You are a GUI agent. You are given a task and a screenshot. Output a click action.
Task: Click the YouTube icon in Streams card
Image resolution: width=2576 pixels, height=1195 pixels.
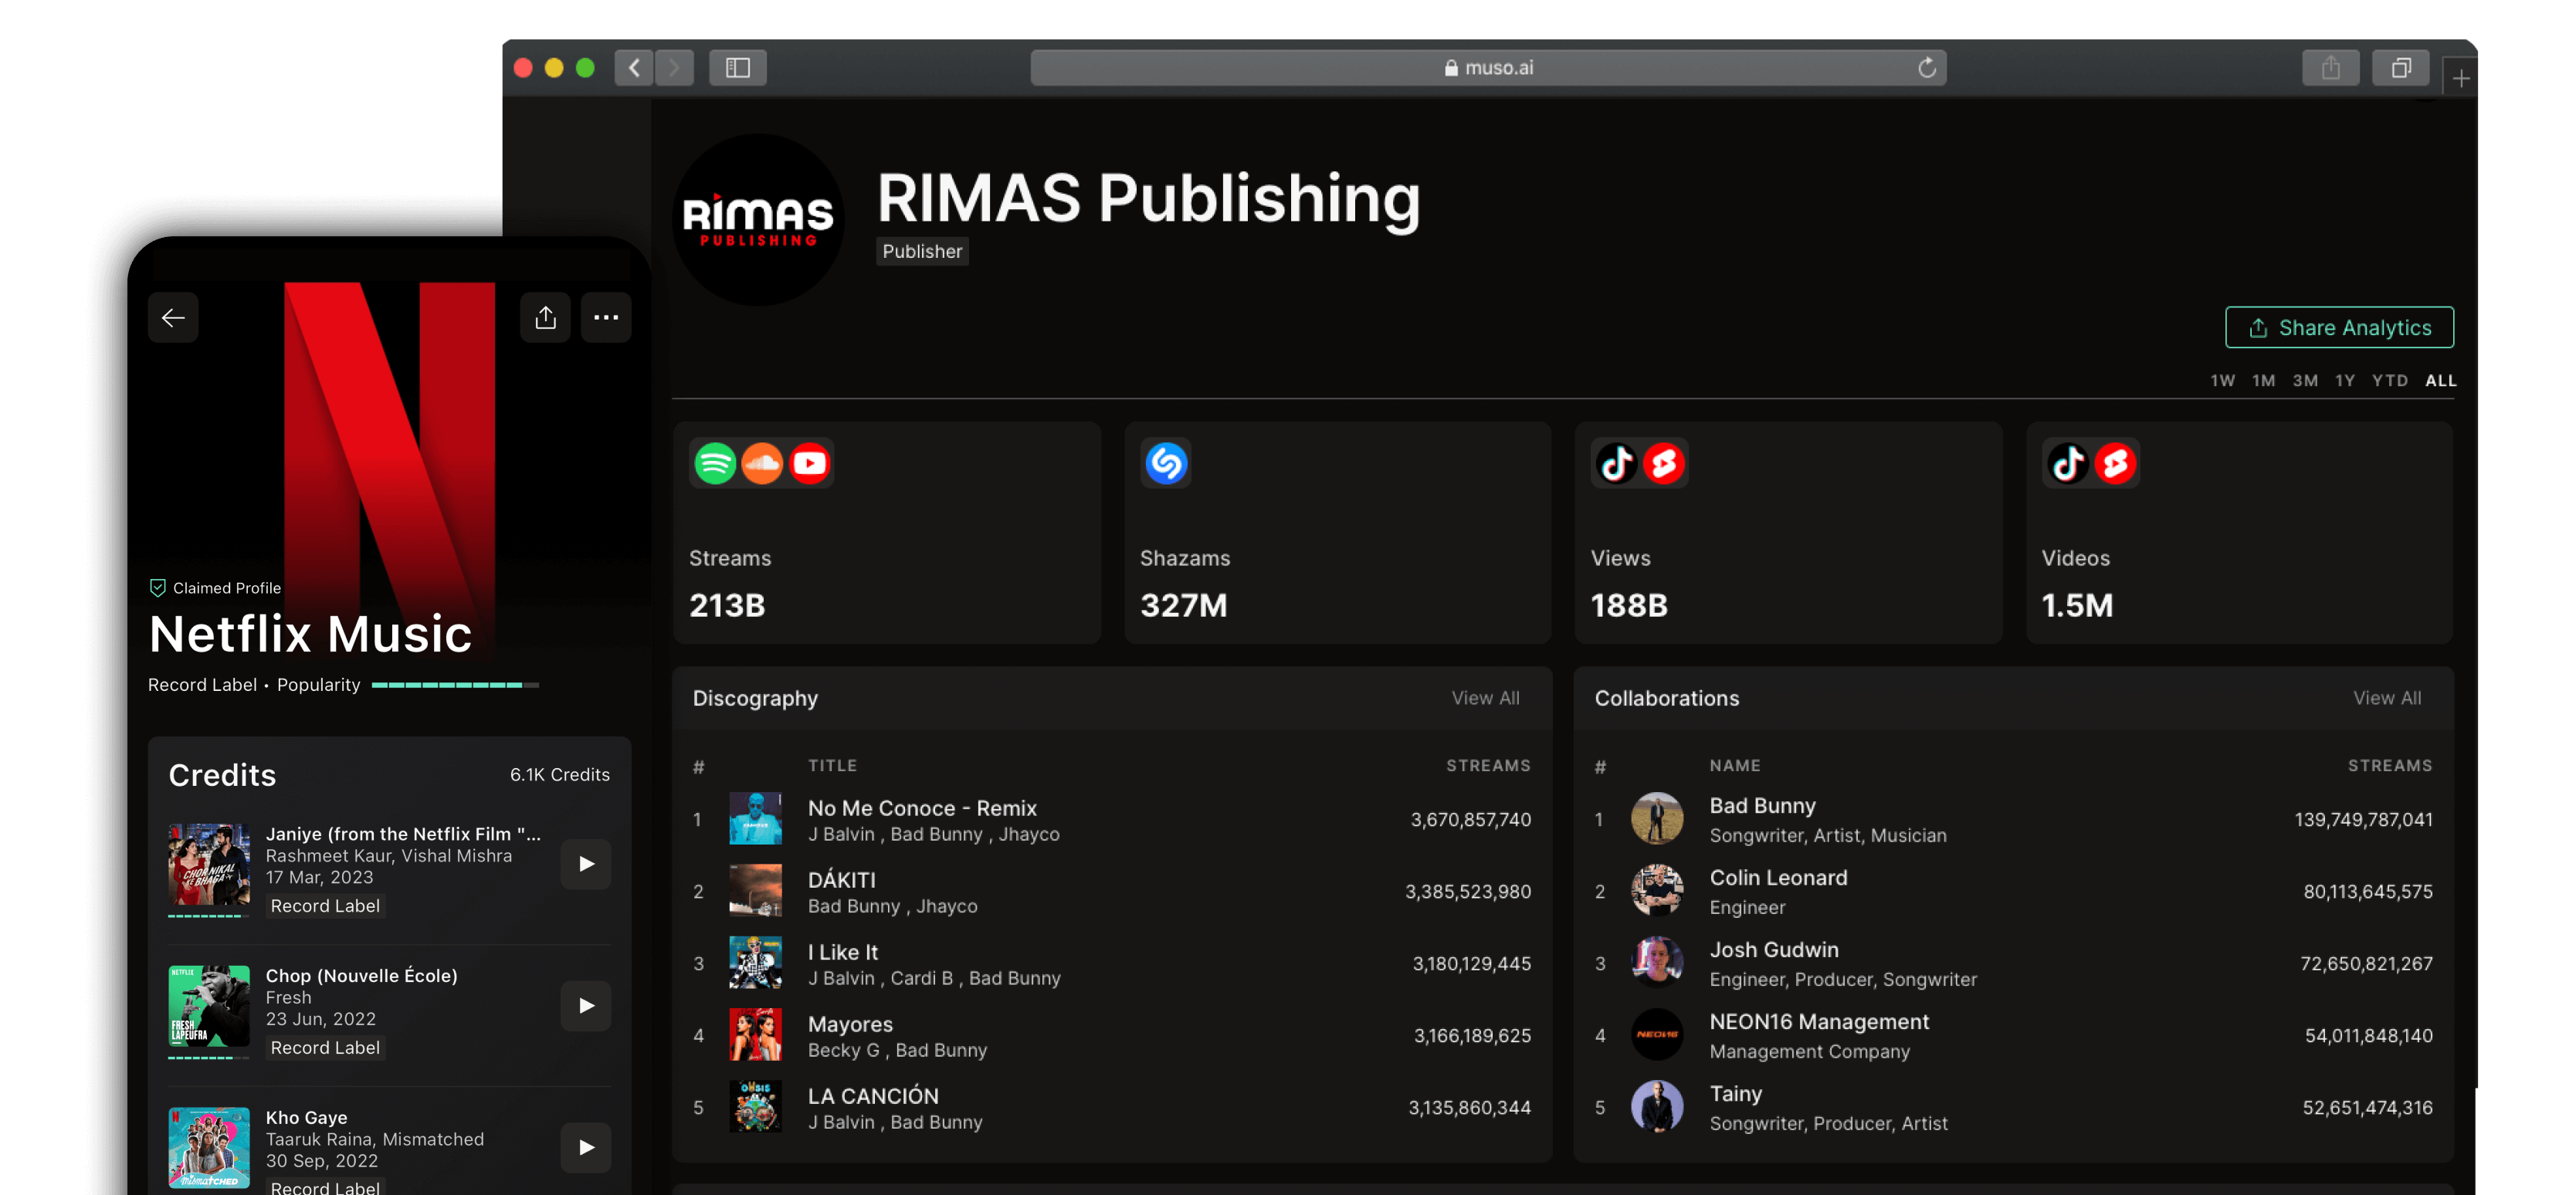coord(809,464)
